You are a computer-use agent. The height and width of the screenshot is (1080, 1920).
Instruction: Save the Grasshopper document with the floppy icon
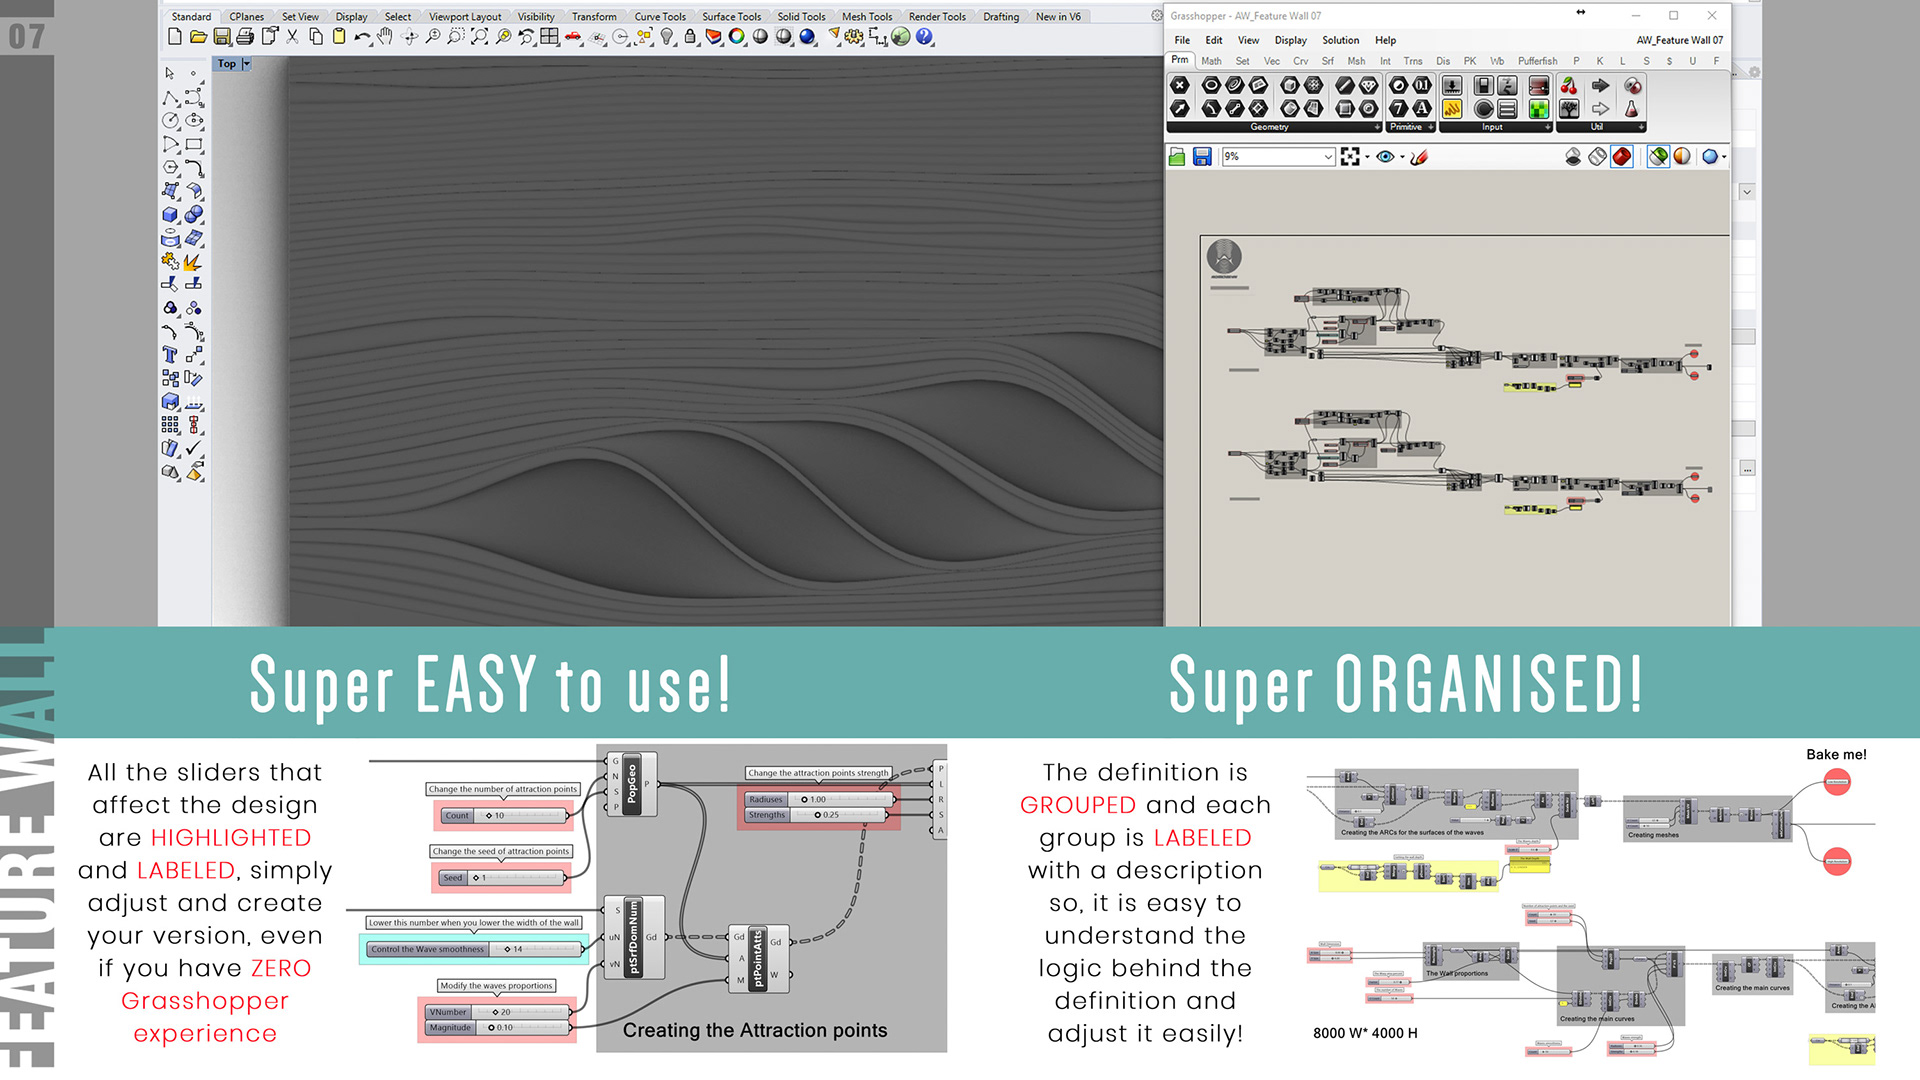point(1203,157)
